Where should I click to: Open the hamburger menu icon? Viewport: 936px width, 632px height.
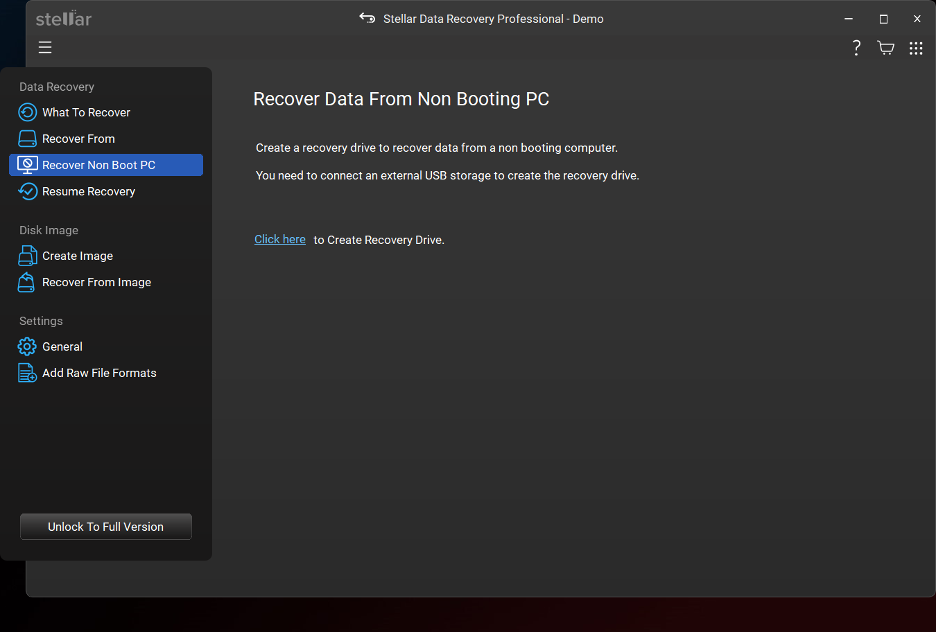tap(45, 47)
